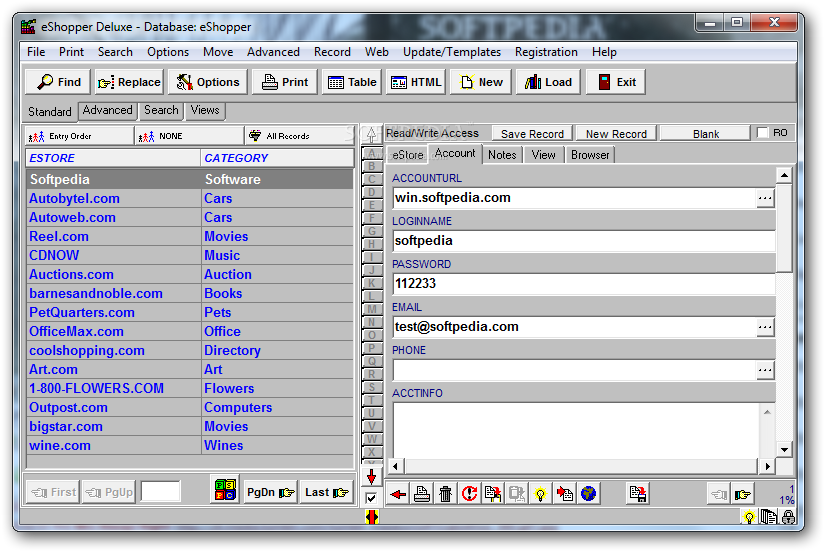Click the red and yellow splitter icon
Screen dimensions: 825x552
371,518
